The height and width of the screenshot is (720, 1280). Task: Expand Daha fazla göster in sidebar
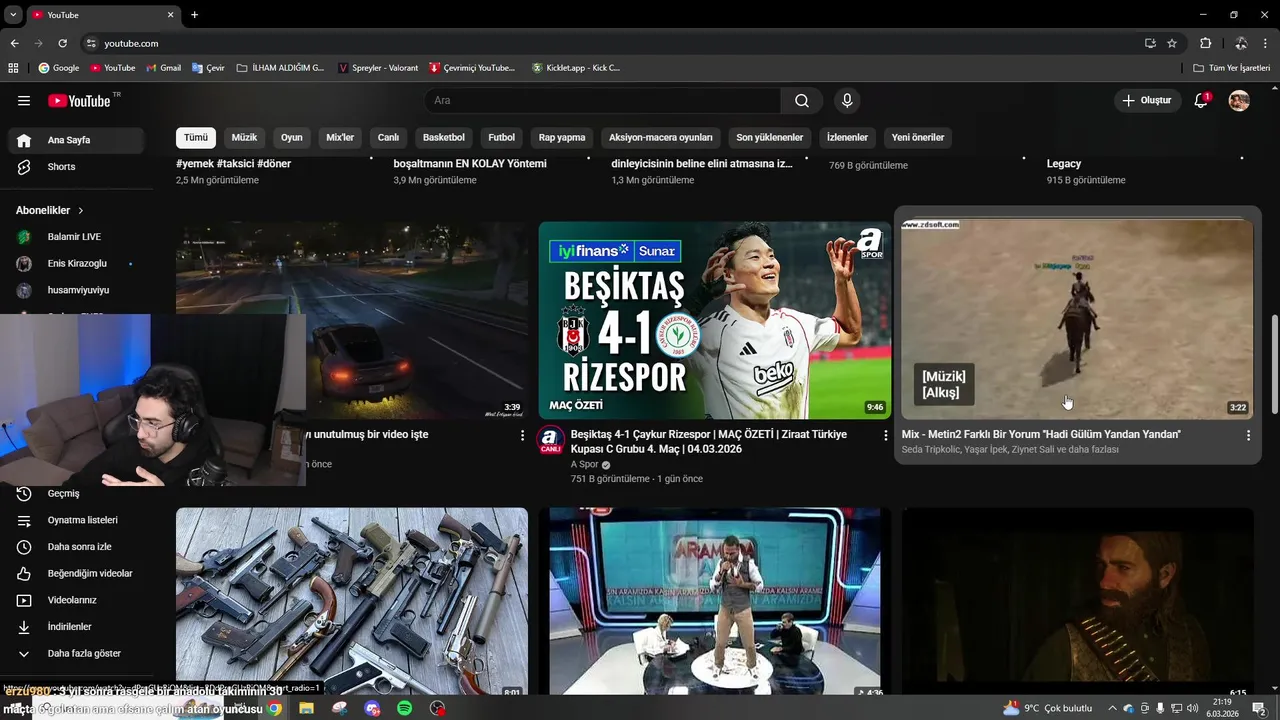click(x=75, y=653)
